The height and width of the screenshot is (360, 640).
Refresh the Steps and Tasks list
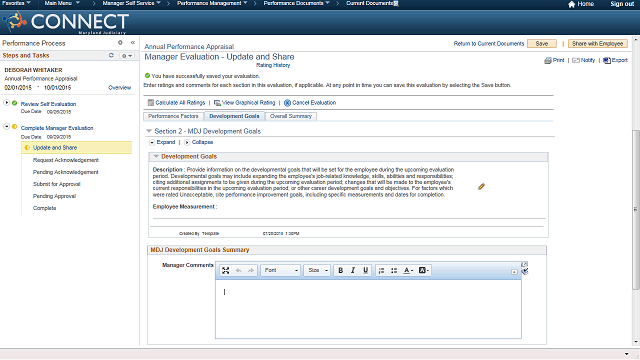tap(111, 55)
